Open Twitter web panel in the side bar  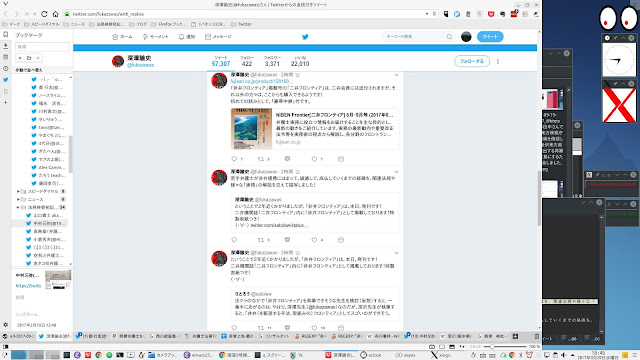(x=5, y=80)
